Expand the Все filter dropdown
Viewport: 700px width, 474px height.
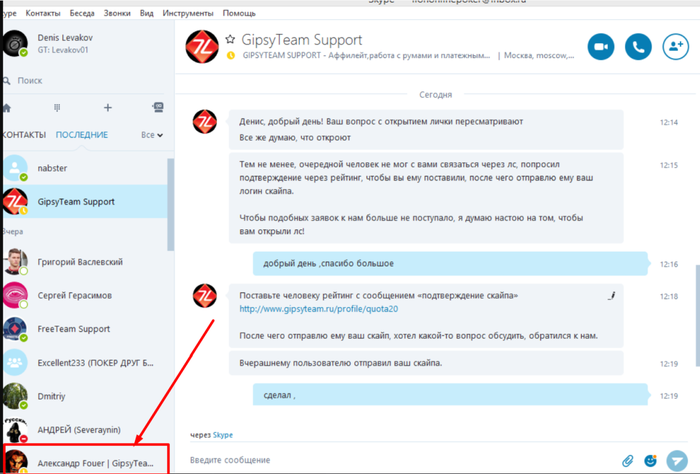(152, 135)
